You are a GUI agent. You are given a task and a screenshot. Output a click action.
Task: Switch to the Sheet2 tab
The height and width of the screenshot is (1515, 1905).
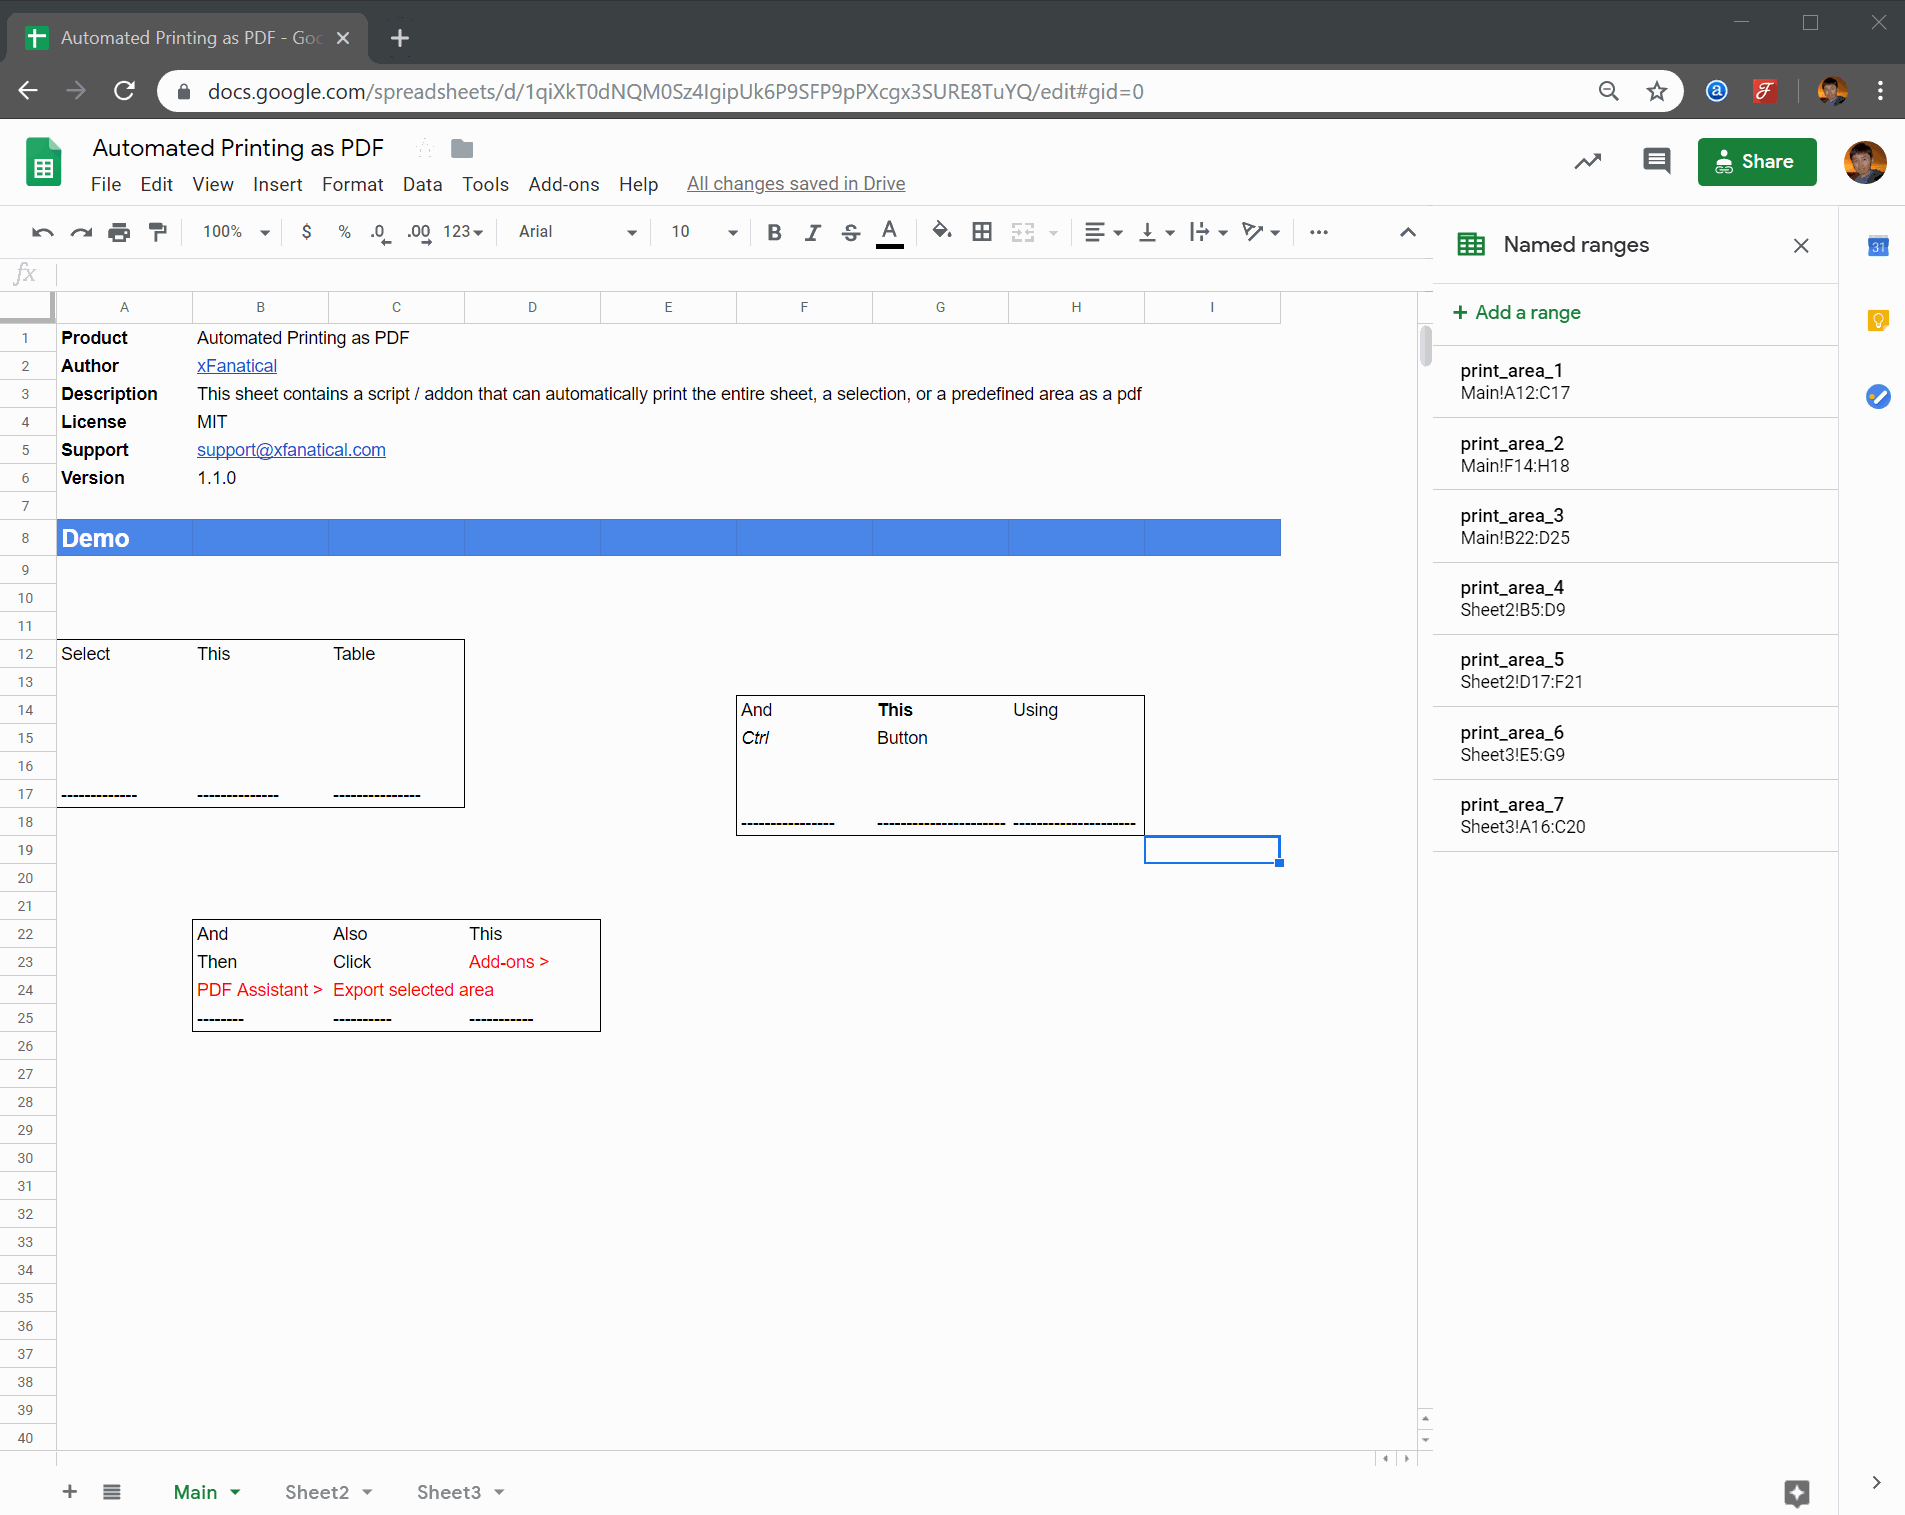tap(315, 1491)
